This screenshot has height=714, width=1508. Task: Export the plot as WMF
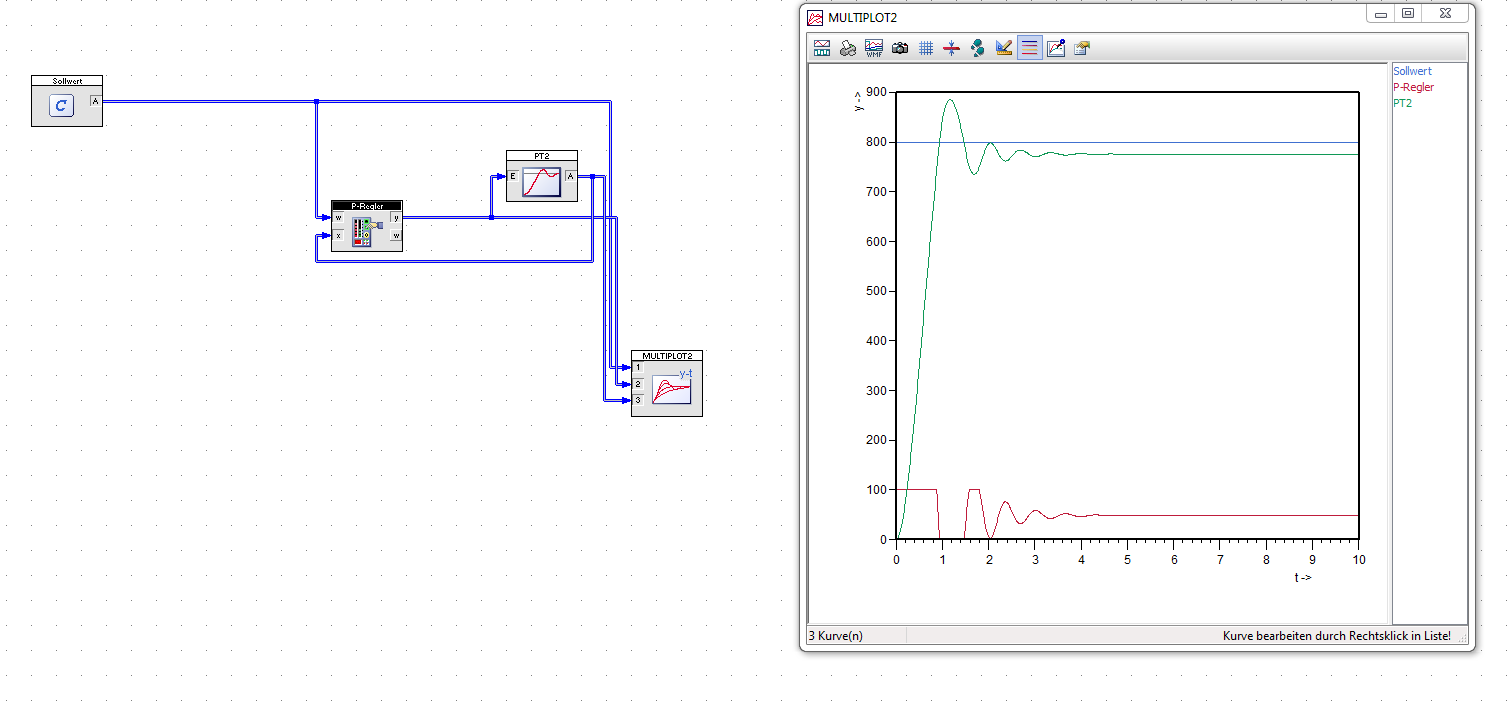click(x=874, y=47)
